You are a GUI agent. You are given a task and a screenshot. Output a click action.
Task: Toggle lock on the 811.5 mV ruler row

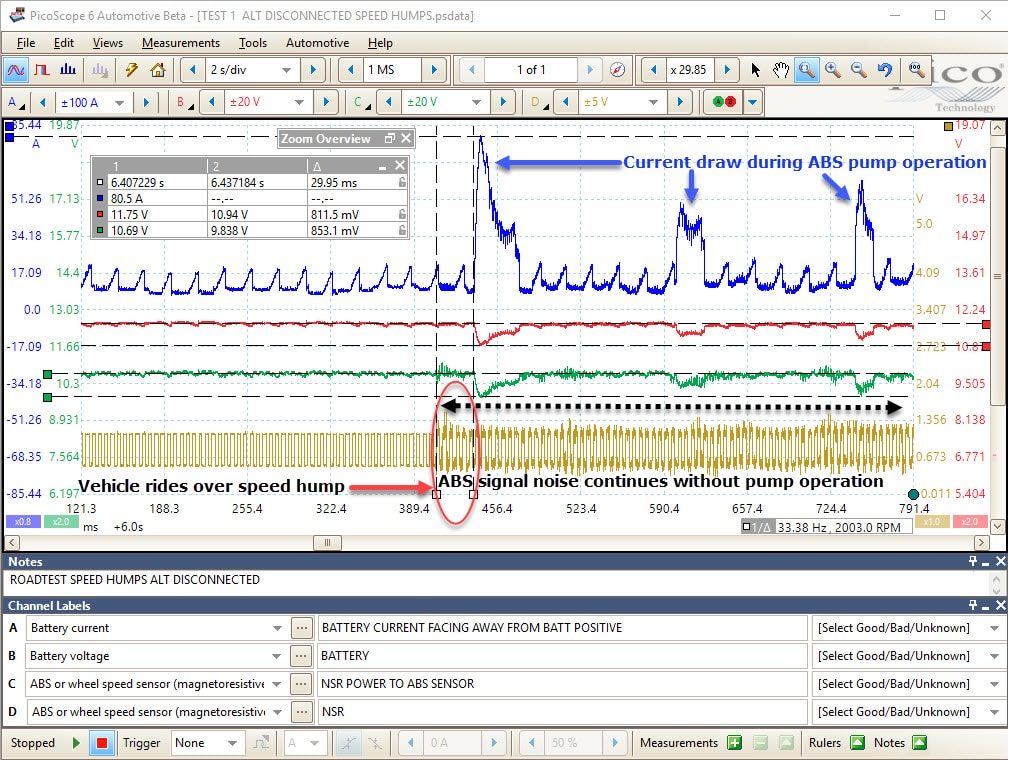(x=402, y=214)
